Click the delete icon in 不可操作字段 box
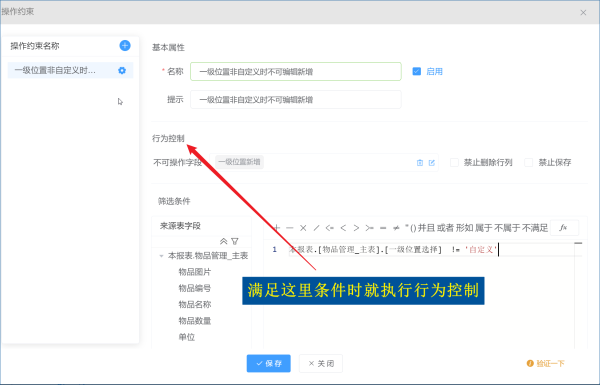This screenshot has width=600, height=385. tap(420, 163)
